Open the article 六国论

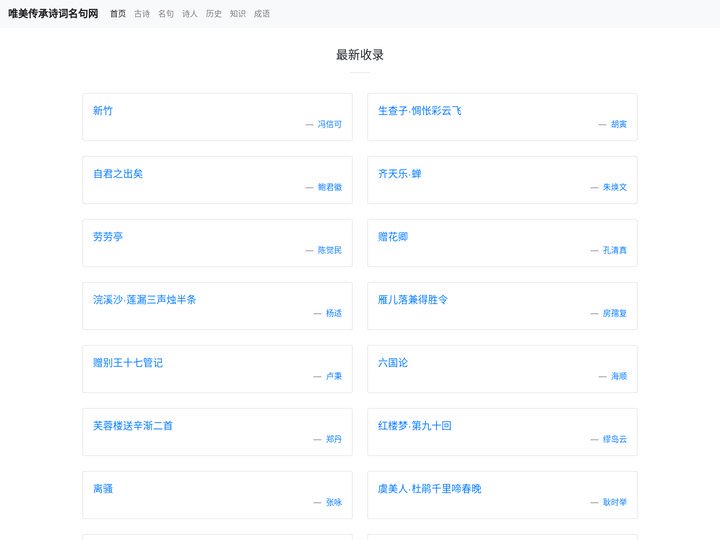(393, 363)
